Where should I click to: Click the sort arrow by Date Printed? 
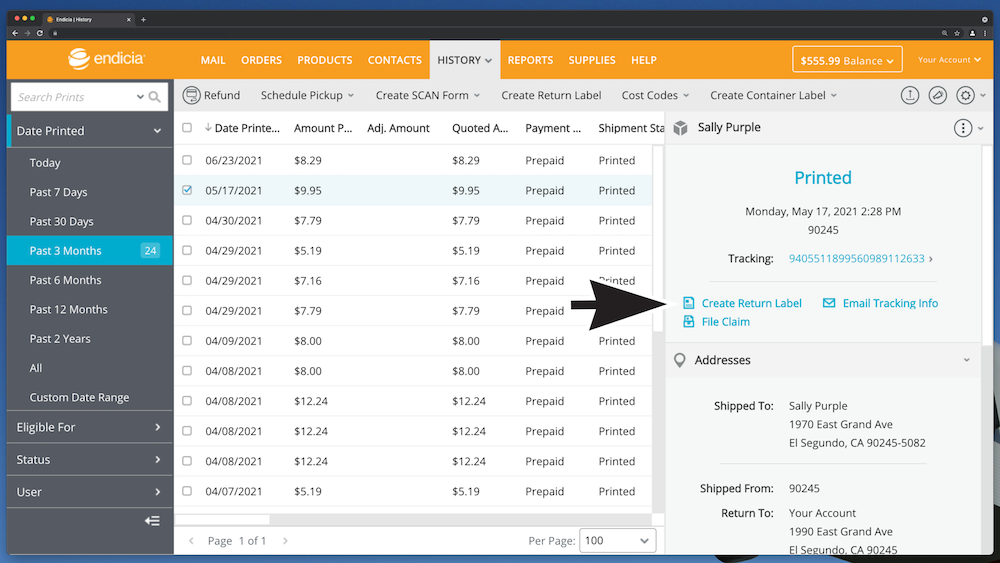pos(208,128)
